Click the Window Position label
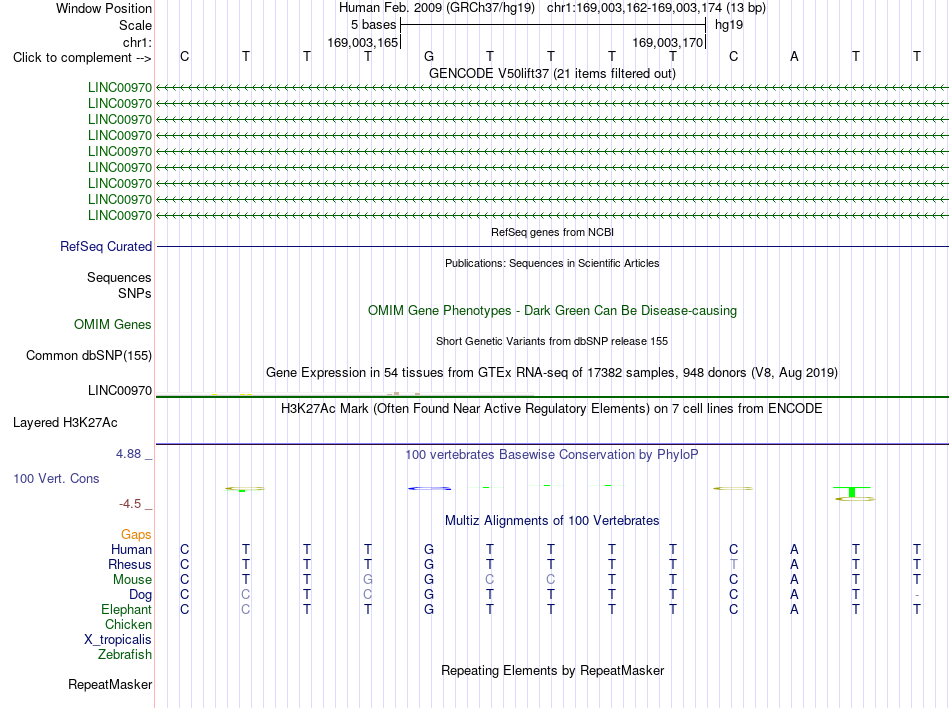The height and width of the screenshot is (708, 950). point(104,8)
